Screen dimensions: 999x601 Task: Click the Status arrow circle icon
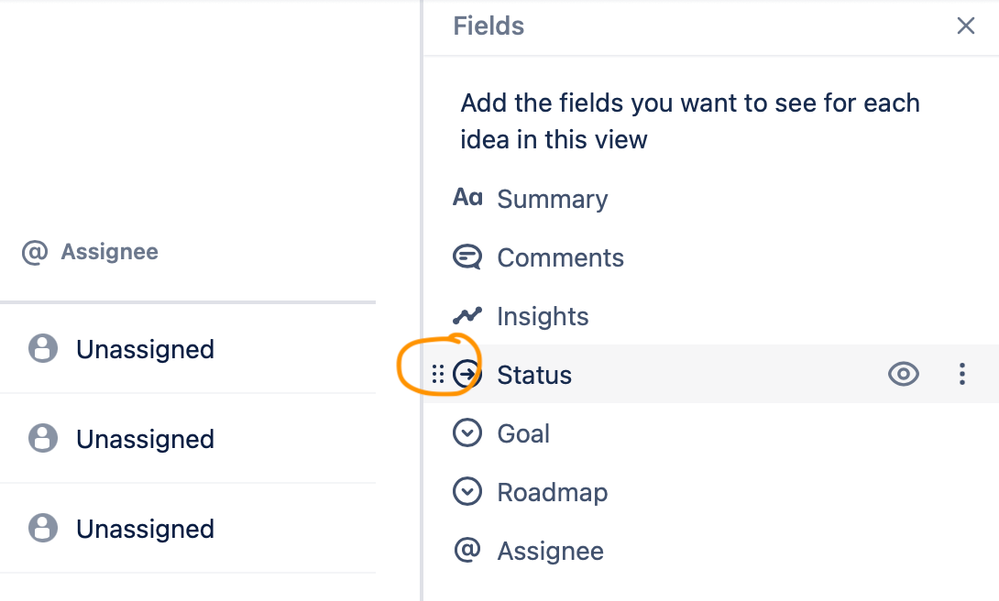467,375
